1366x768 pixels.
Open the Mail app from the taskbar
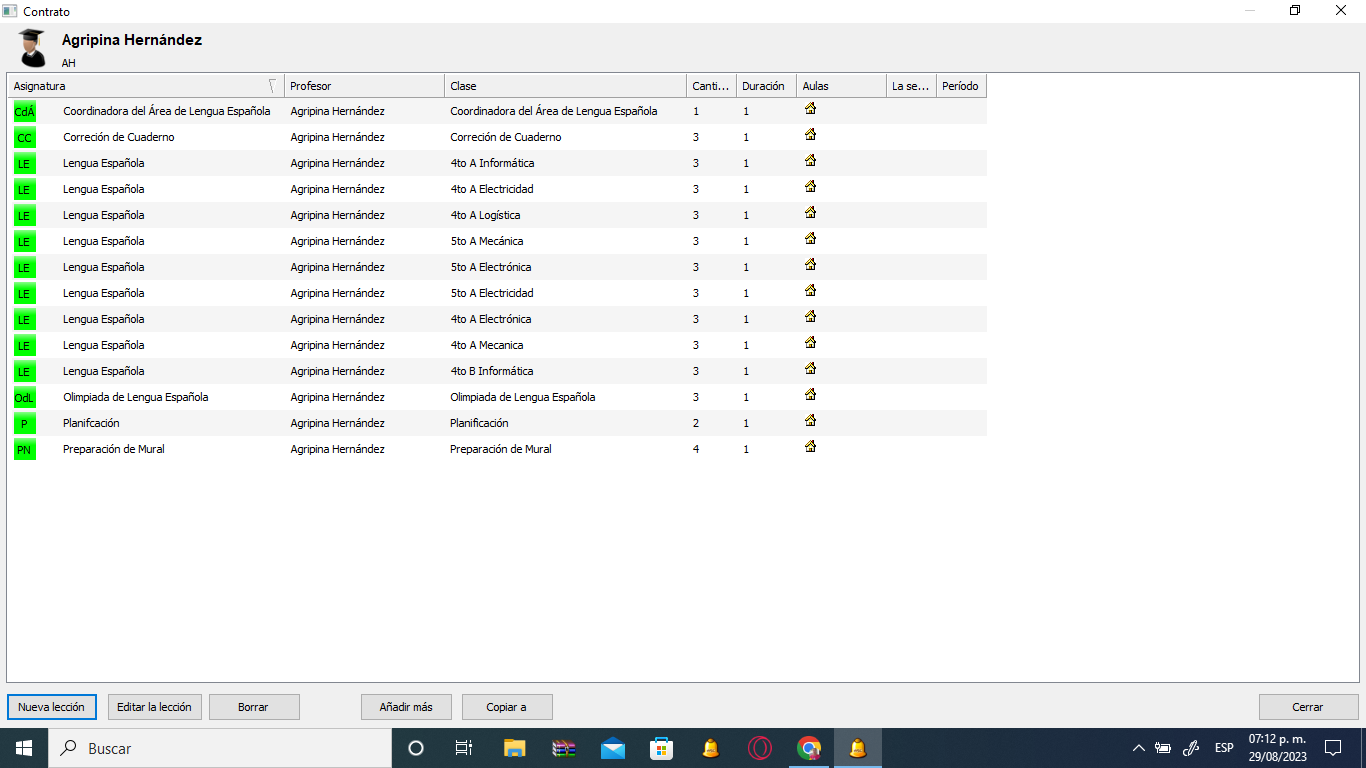click(613, 748)
